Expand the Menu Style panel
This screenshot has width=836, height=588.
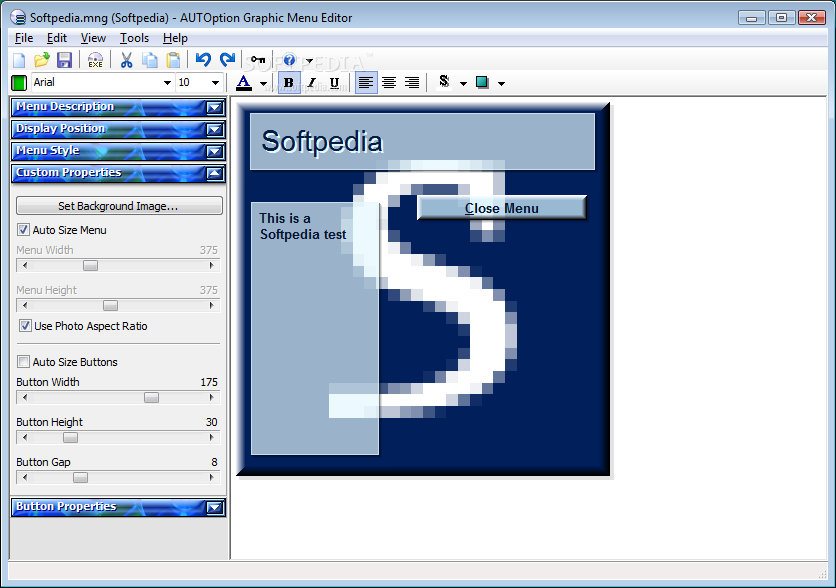tap(215, 151)
